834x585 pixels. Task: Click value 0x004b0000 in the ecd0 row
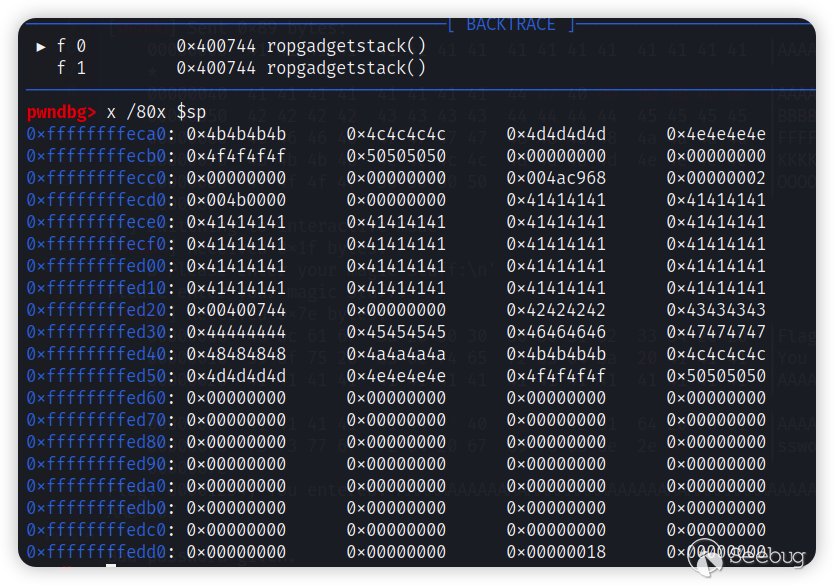[x=236, y=200]
